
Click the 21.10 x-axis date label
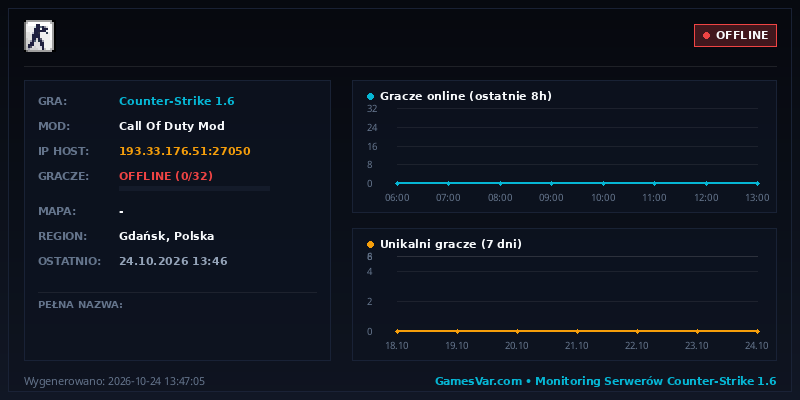[577, 345]
